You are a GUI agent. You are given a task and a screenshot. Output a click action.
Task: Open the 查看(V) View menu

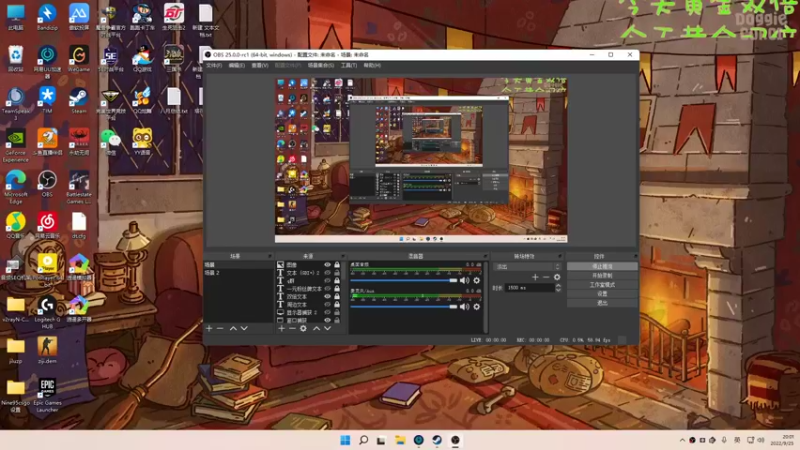tap(260, 65)
